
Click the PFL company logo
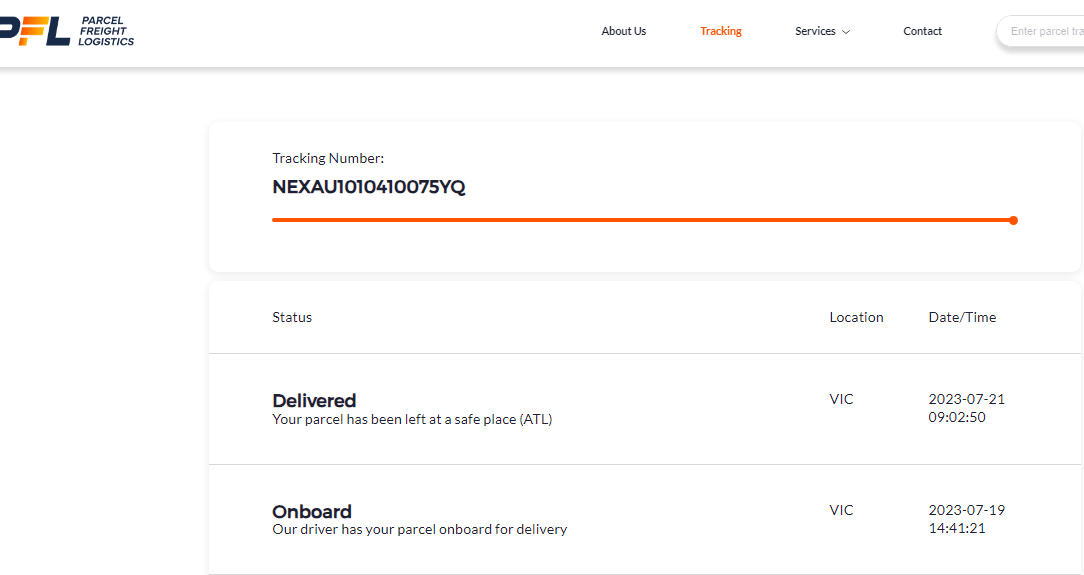pos(35,30)
